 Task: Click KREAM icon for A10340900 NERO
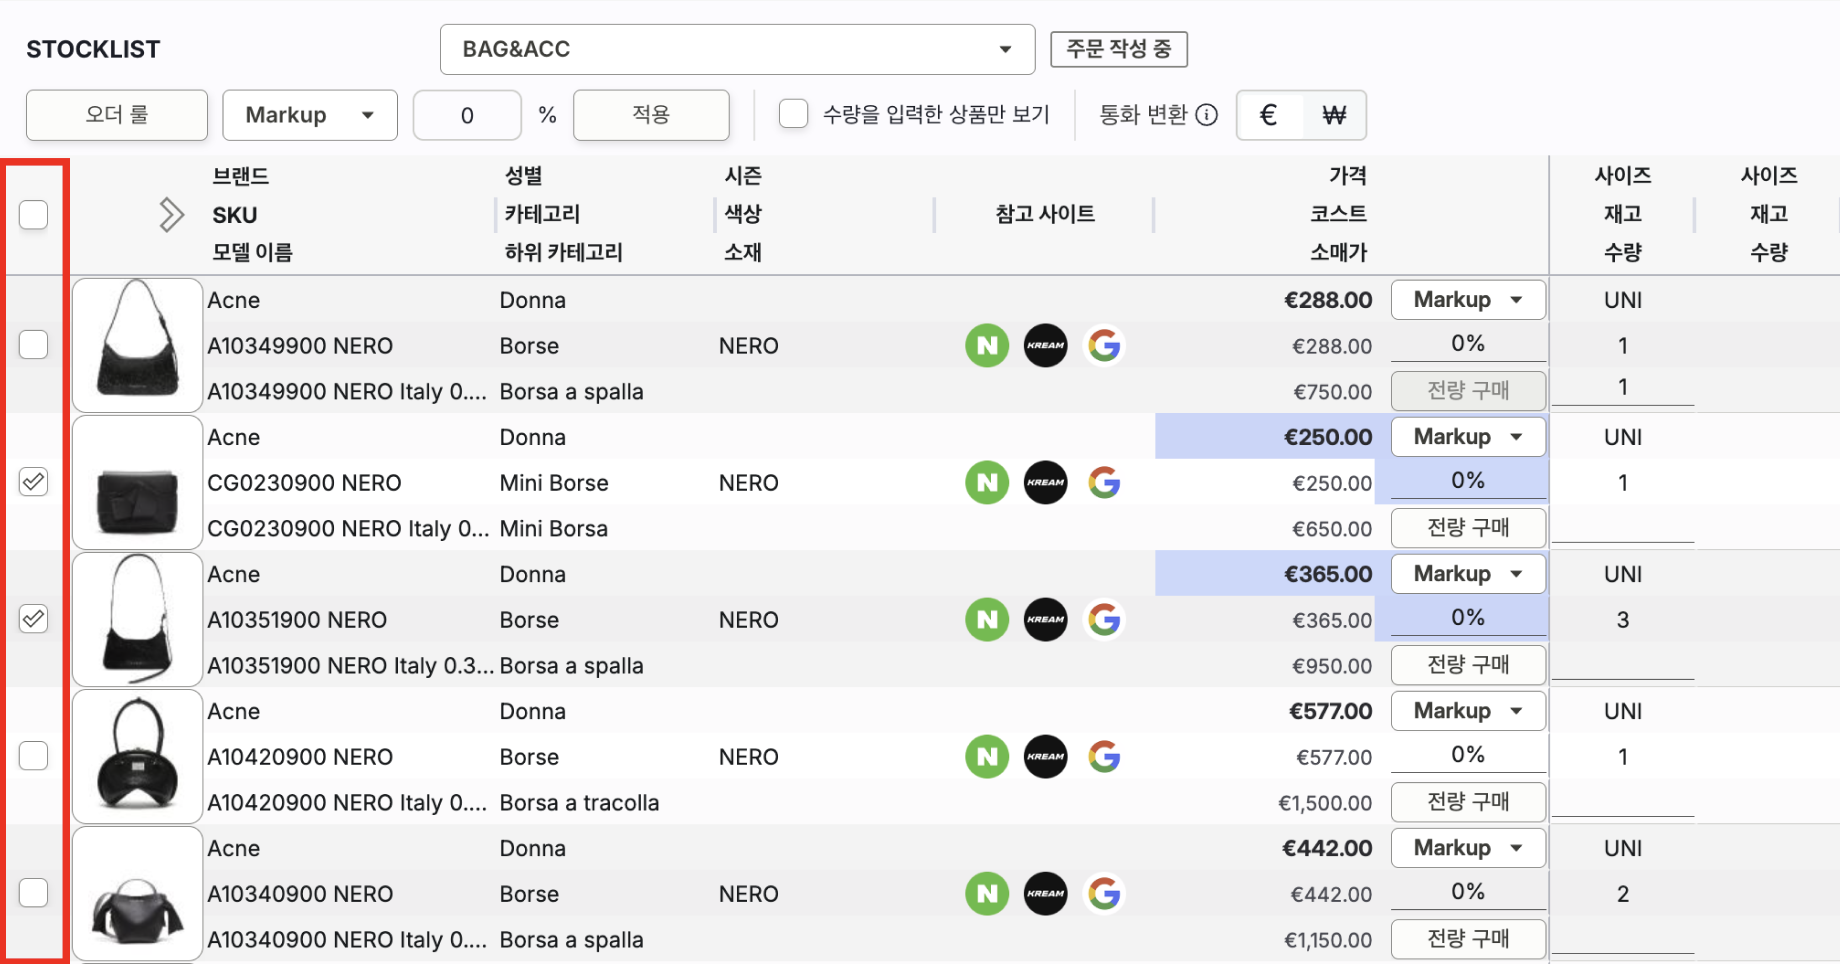[1045, 894]
